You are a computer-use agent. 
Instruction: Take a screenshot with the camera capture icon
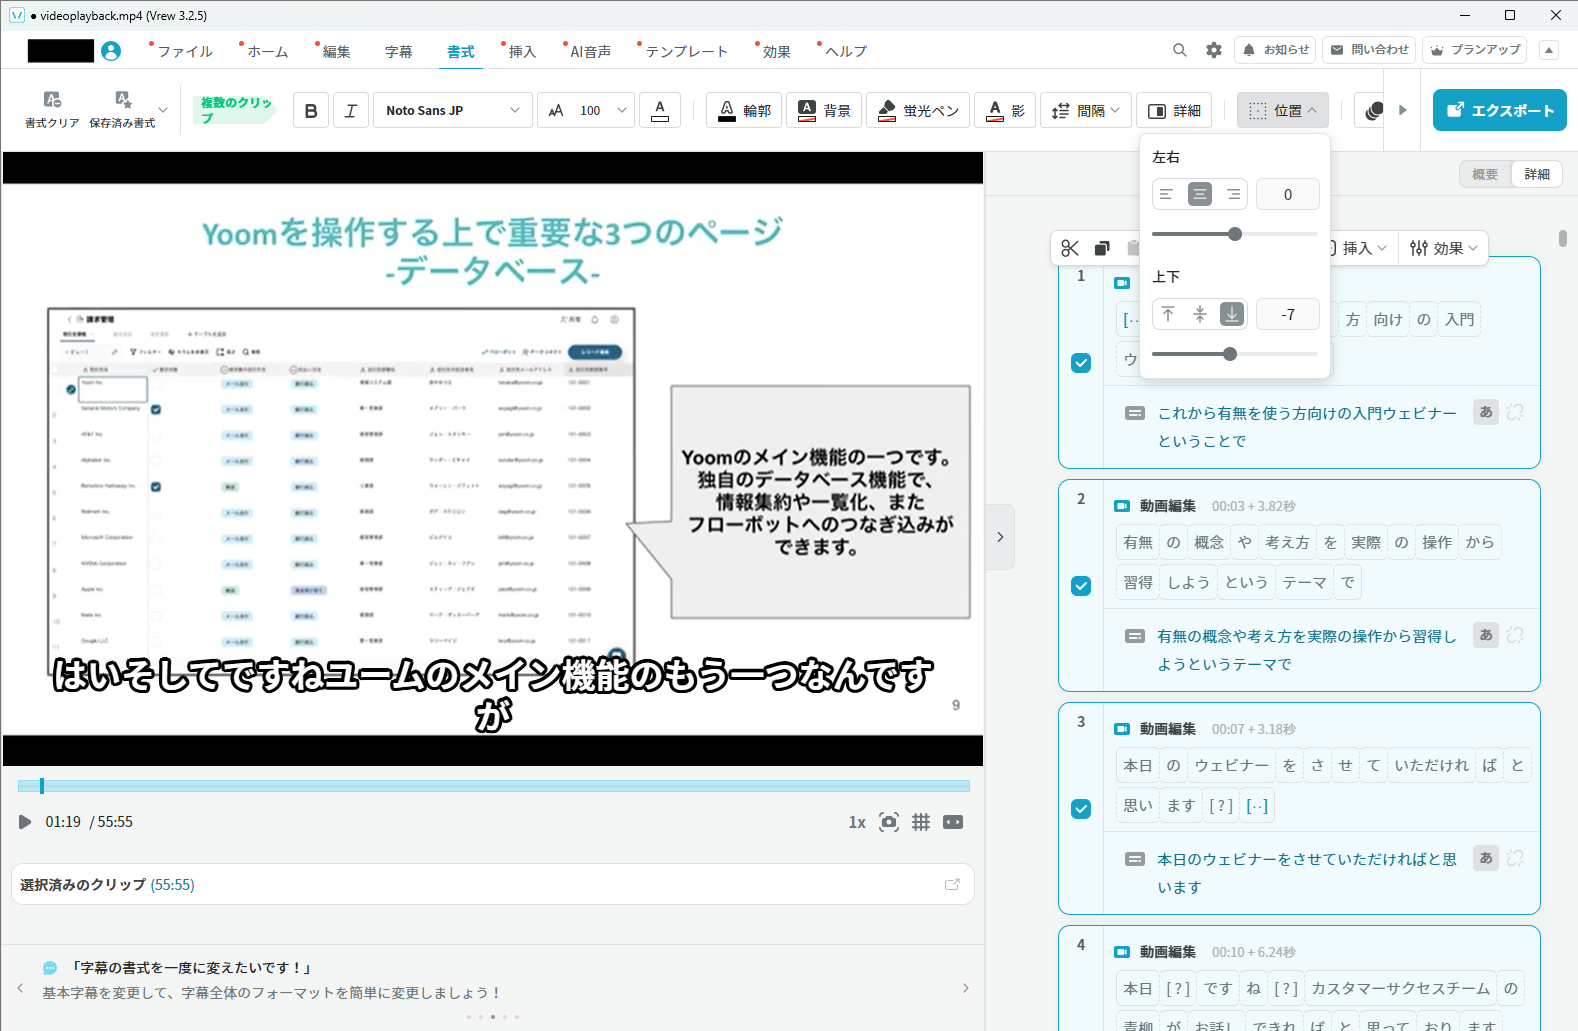coord(888,822)
